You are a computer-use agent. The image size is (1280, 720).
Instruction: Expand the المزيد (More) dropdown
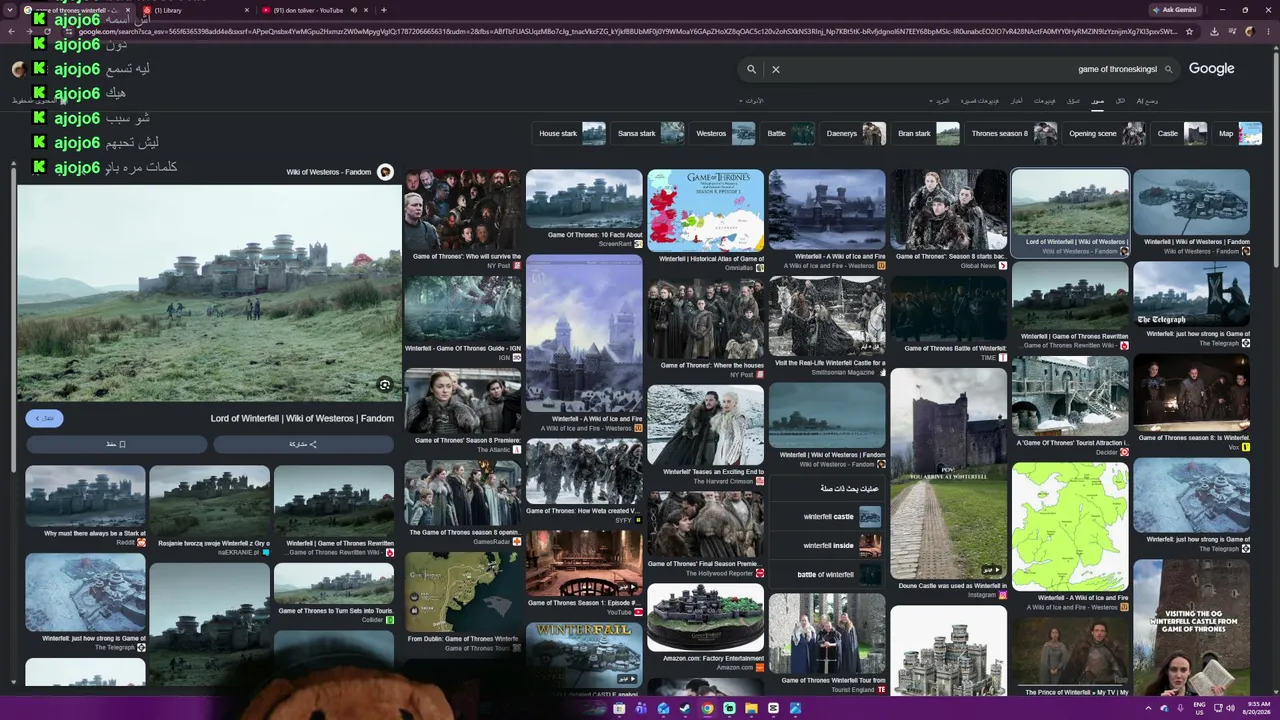tap(940, 101)
